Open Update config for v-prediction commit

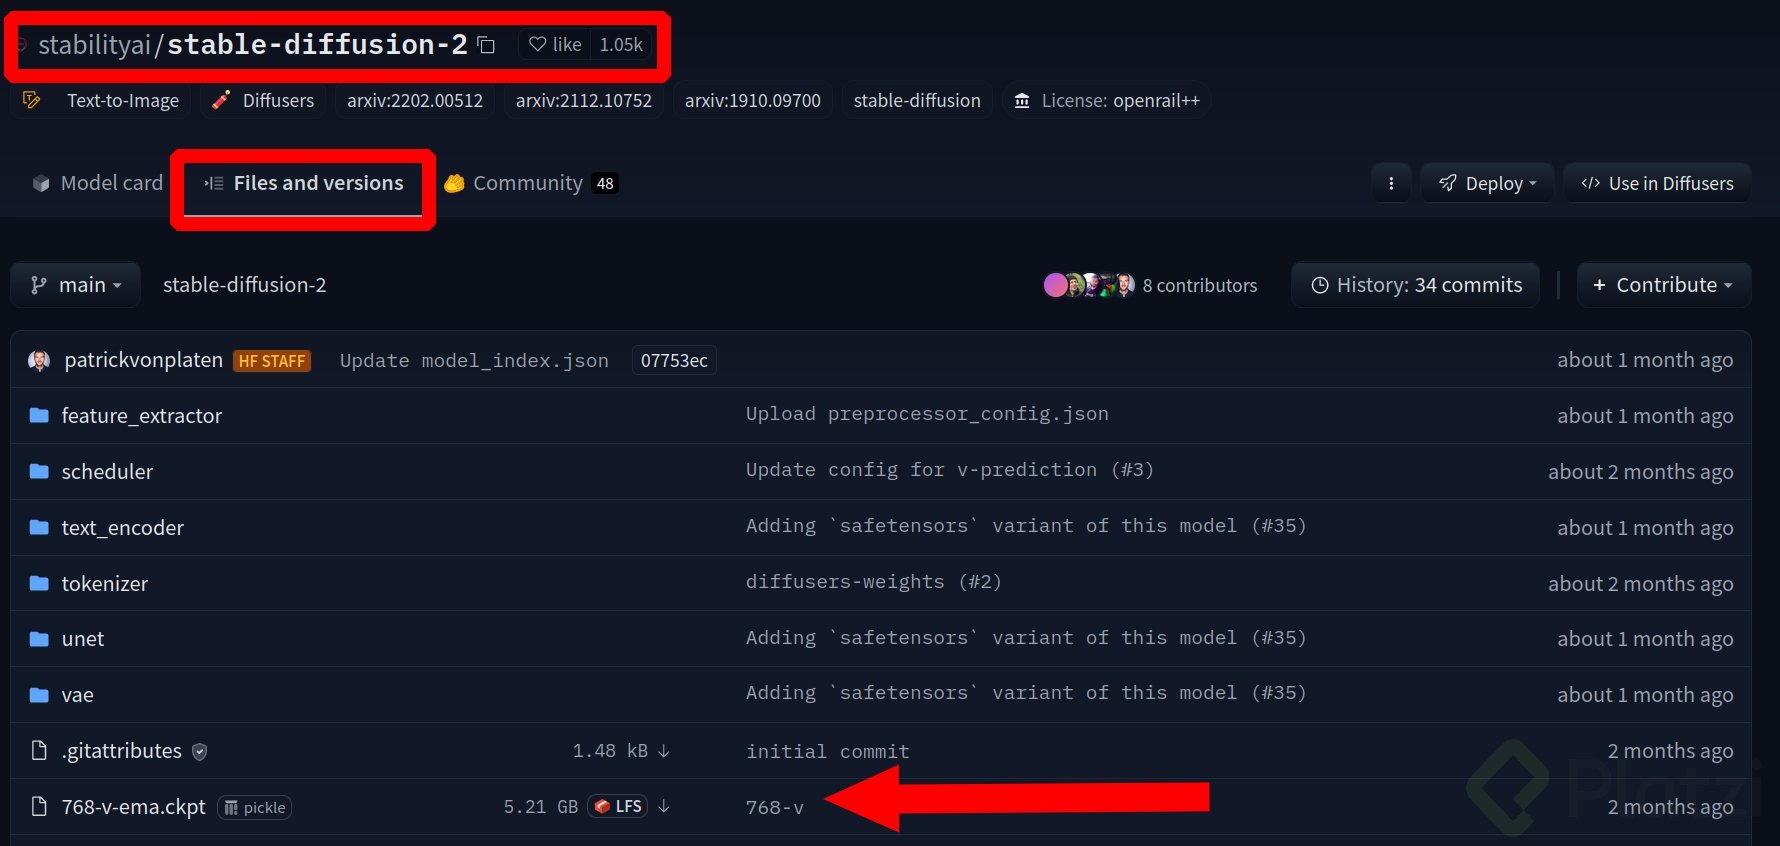click(950, 470)
